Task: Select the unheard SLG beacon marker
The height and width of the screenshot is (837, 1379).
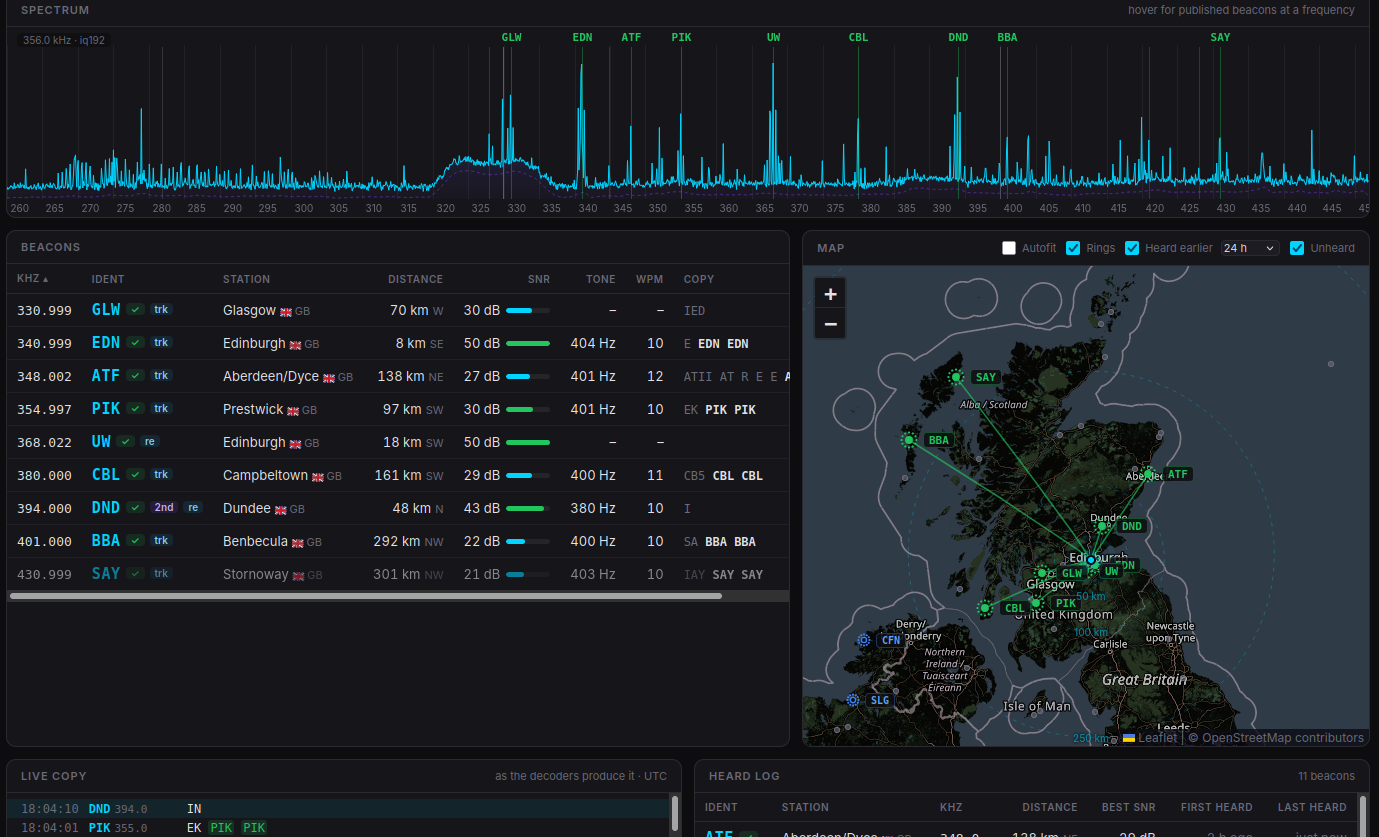Action: (853, 700)
